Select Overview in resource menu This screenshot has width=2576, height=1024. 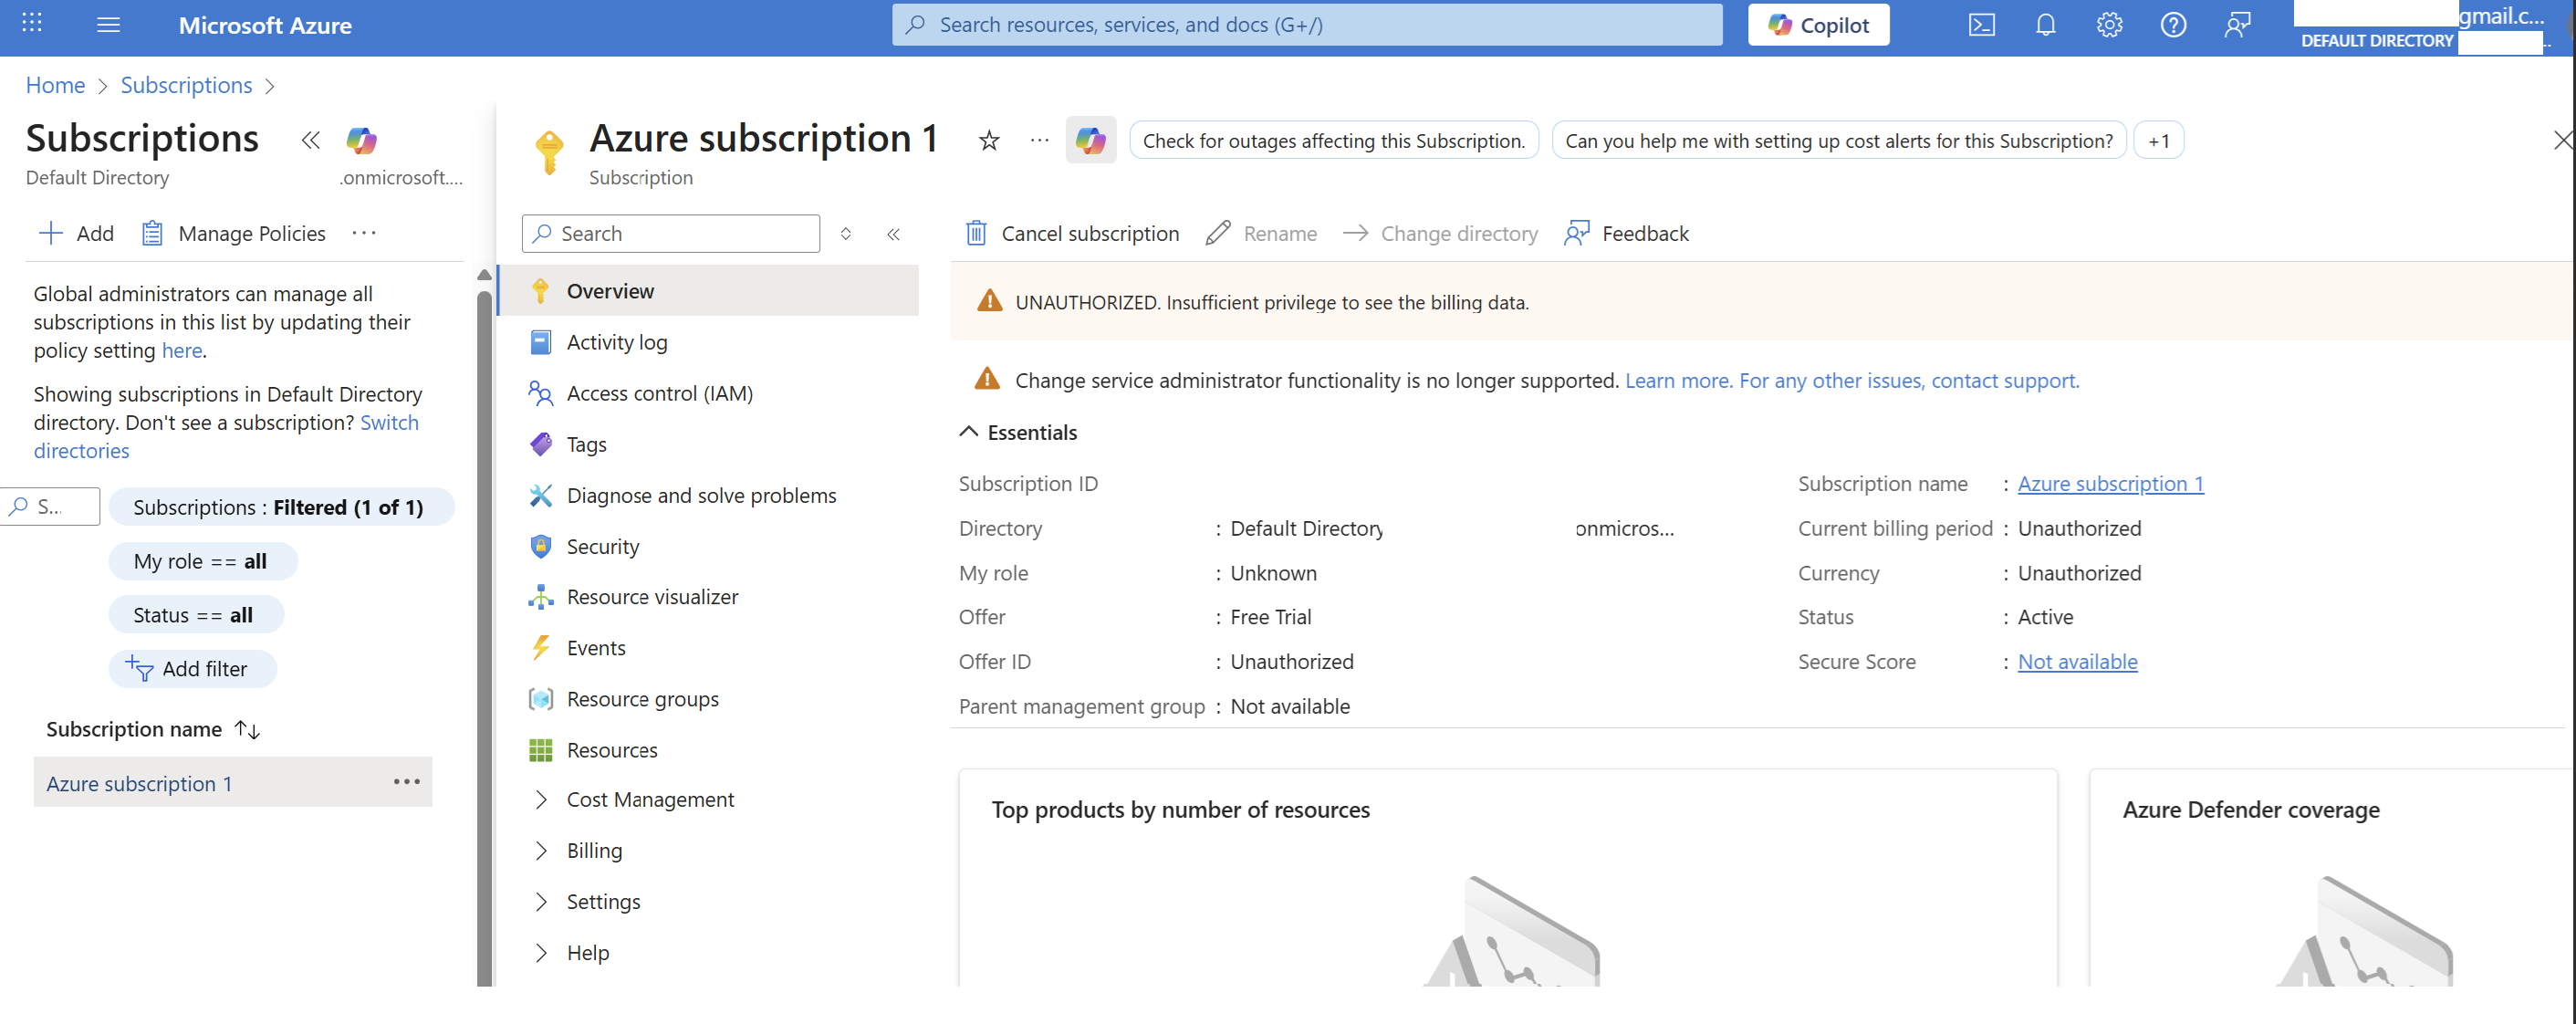pos(708,291)
